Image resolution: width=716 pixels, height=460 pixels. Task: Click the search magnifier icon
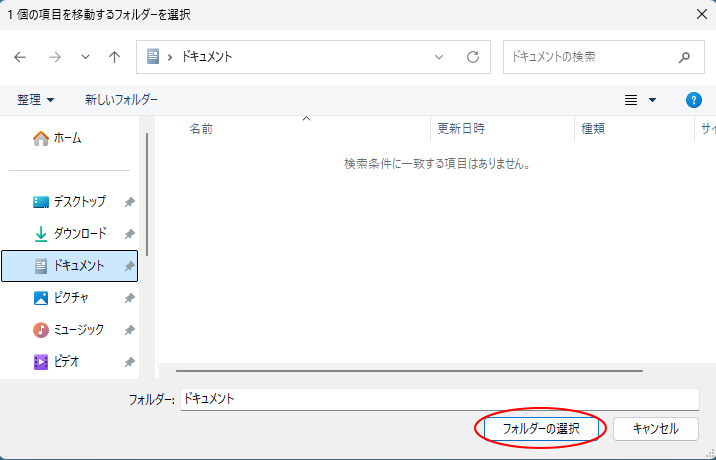coord(684,57)
